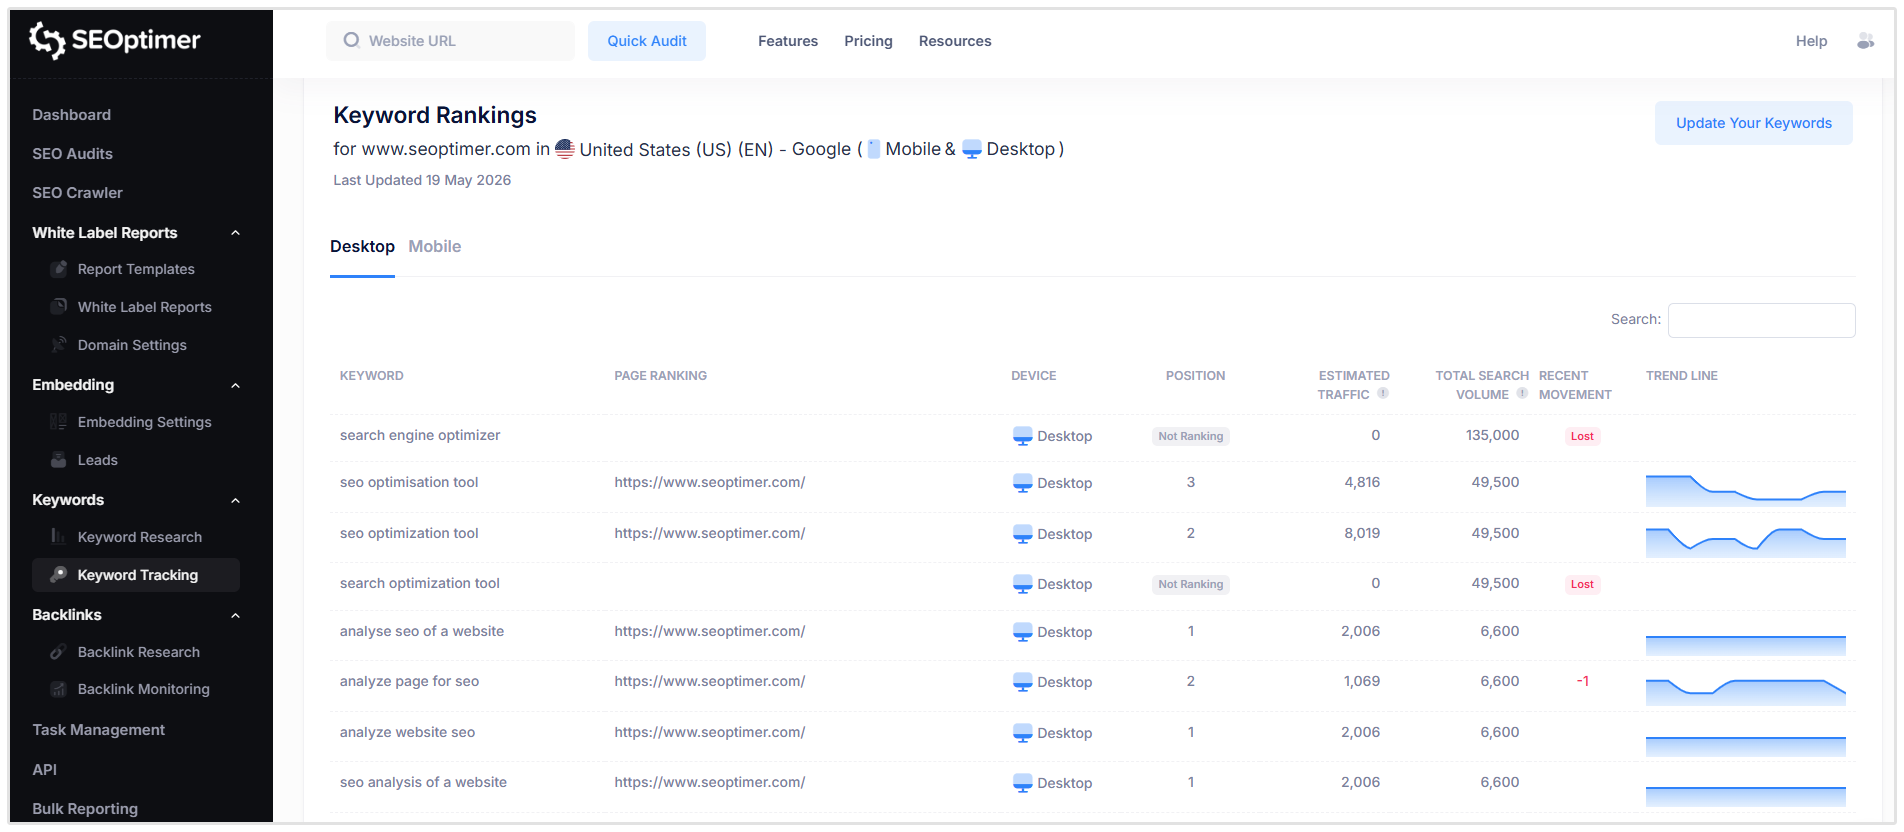Open the user account icon
Image resolution: width=1904 pixels, height=832 pixels.
click(1865, 41)
